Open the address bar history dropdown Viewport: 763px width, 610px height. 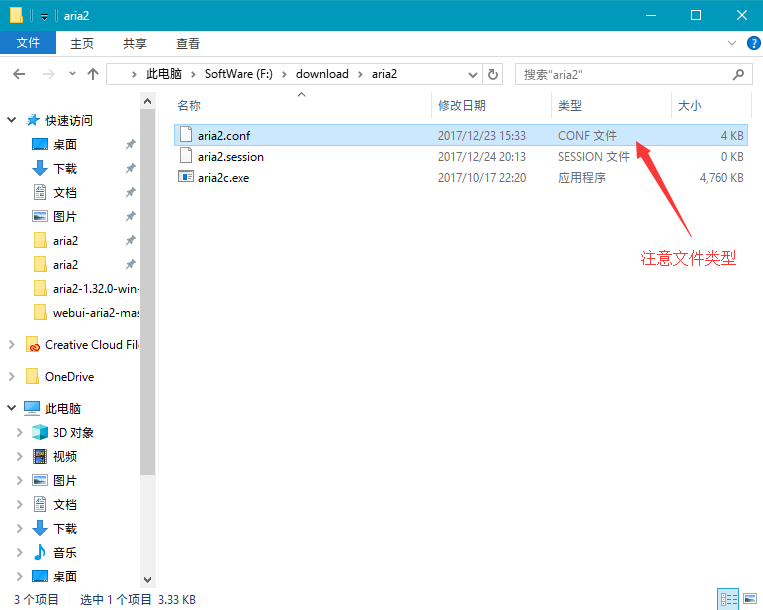pyautogui.click(x=470, y=74)
